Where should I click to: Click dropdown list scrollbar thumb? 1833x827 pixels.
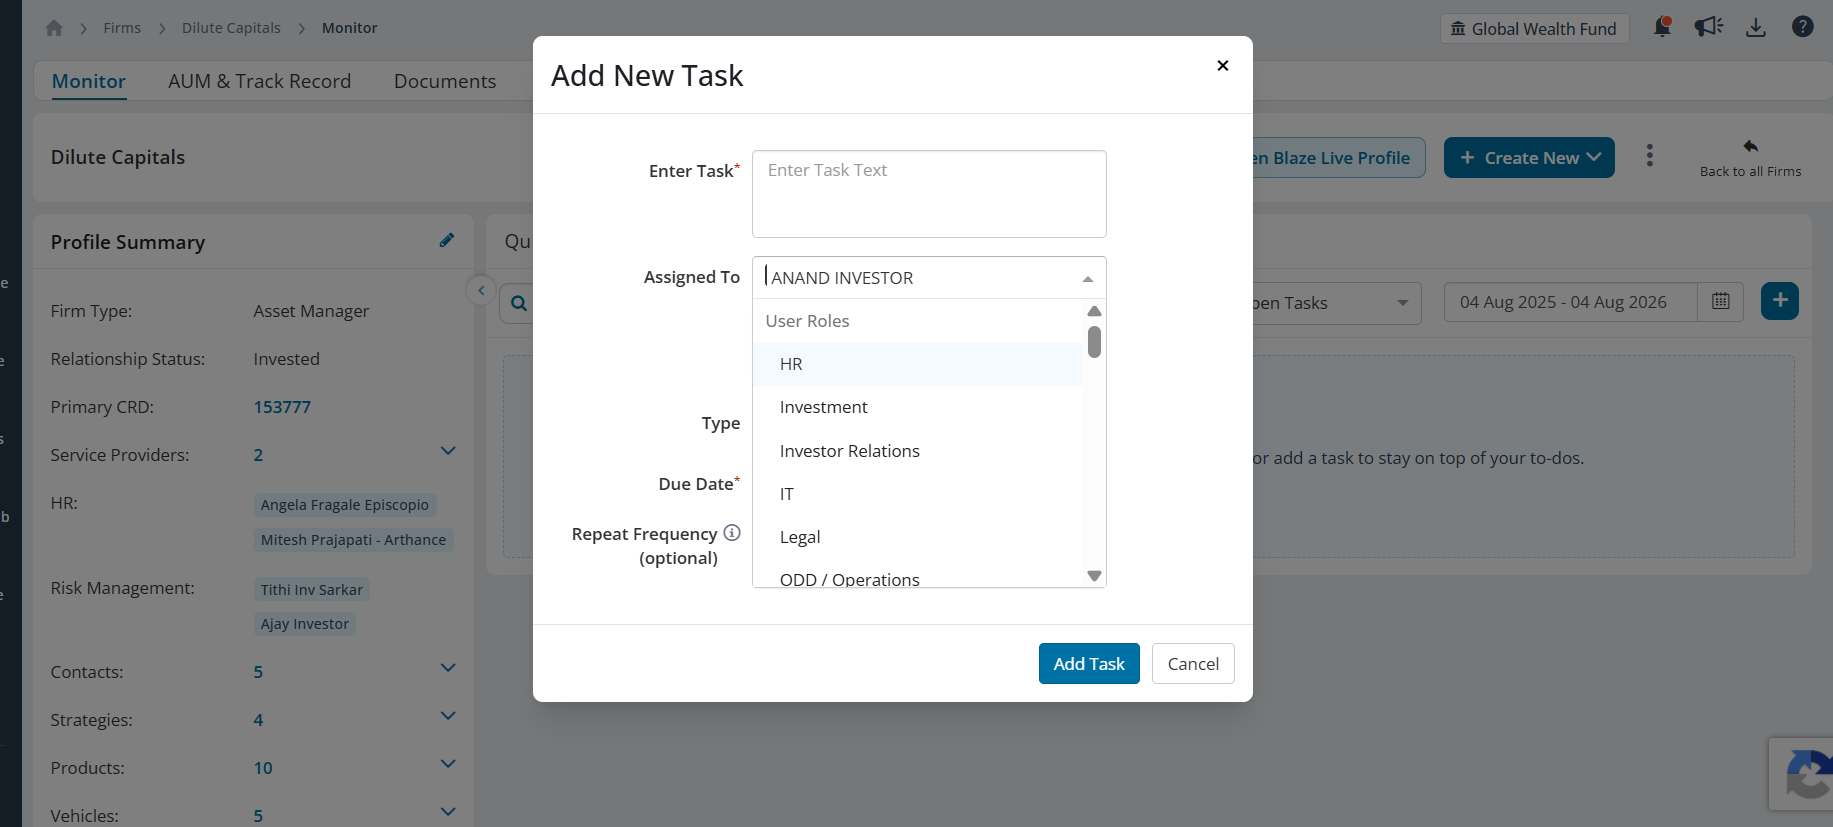point(1094,342)
